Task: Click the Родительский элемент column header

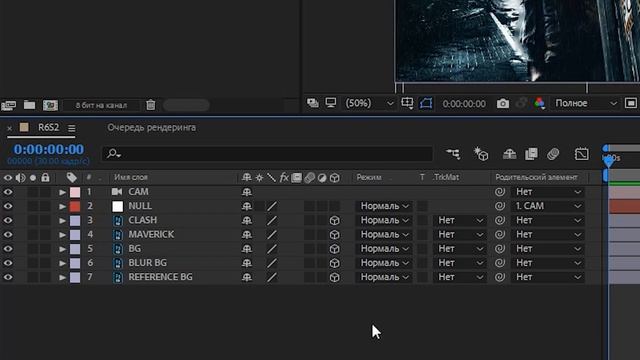Action: point(536,178)
